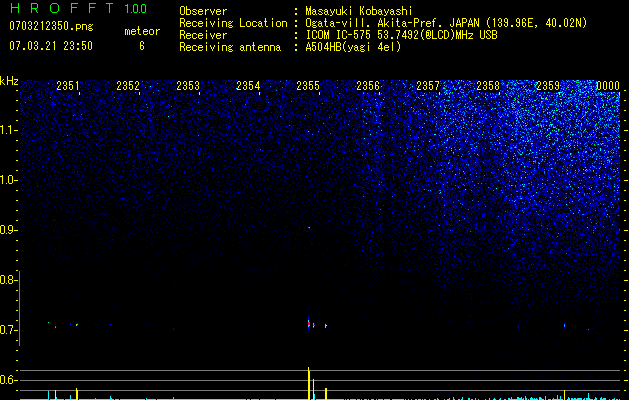The height and width of the screenshot is (400, 629).
Task: Click the 2359 time marker
Action: (548, 86)
